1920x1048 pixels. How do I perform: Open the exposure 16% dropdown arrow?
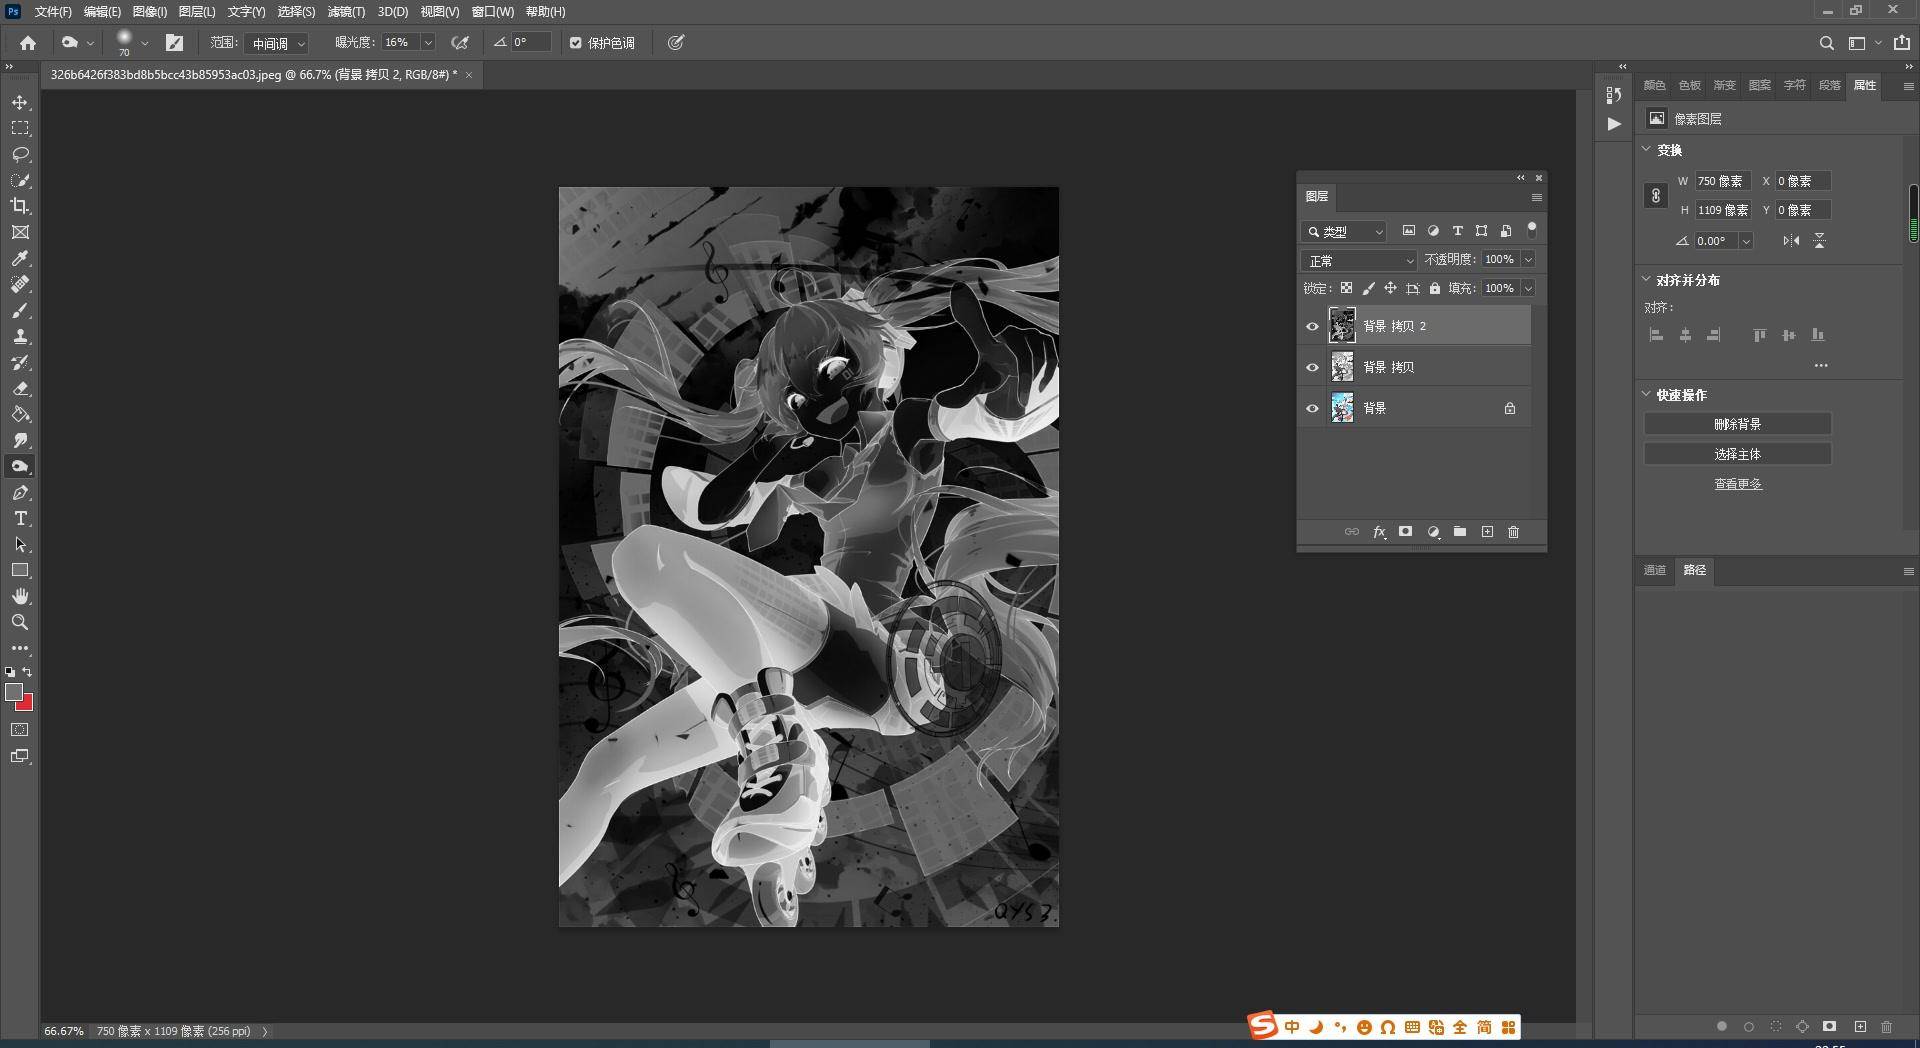click(x=428, y=43)
